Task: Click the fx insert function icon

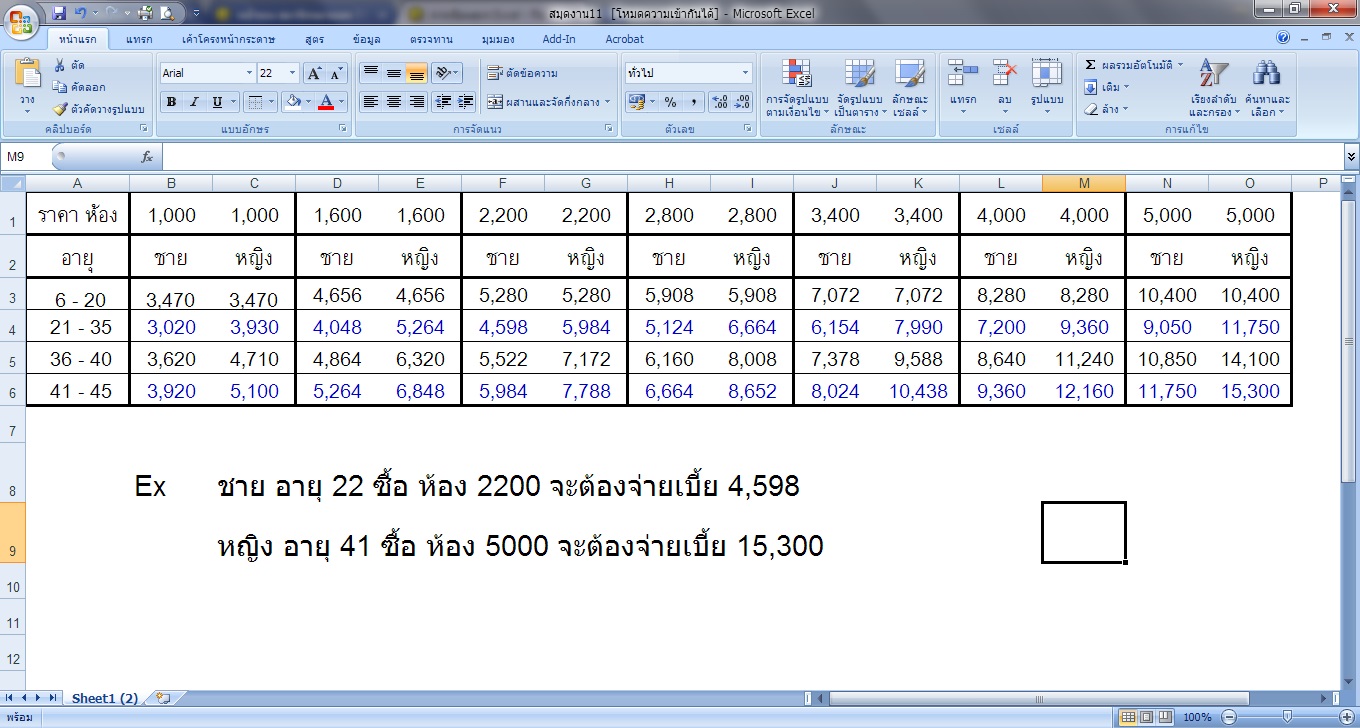Action: click(x=146, y=157)
